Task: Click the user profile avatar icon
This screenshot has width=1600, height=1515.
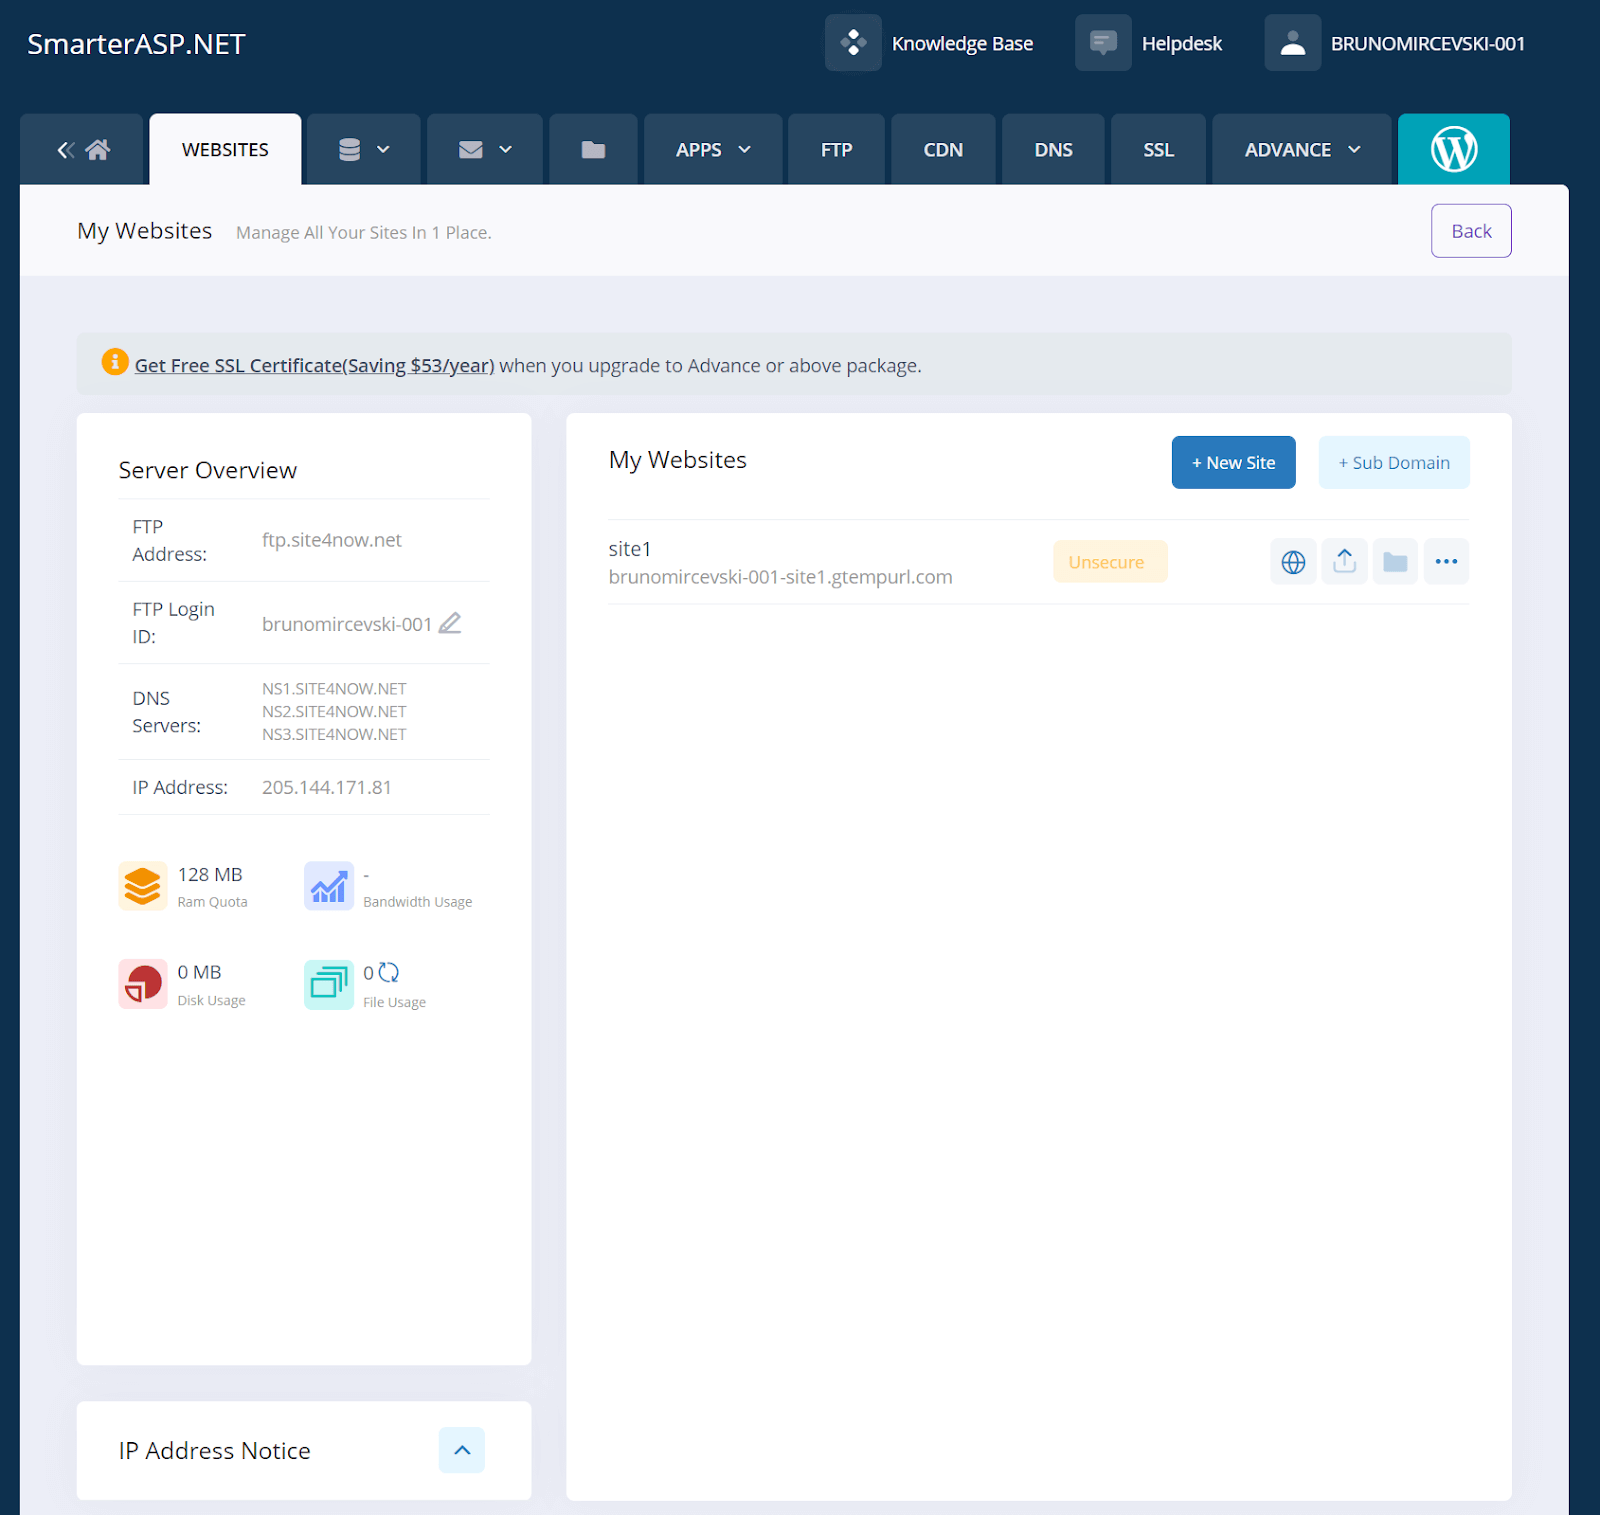Action: coord(1293,43)
